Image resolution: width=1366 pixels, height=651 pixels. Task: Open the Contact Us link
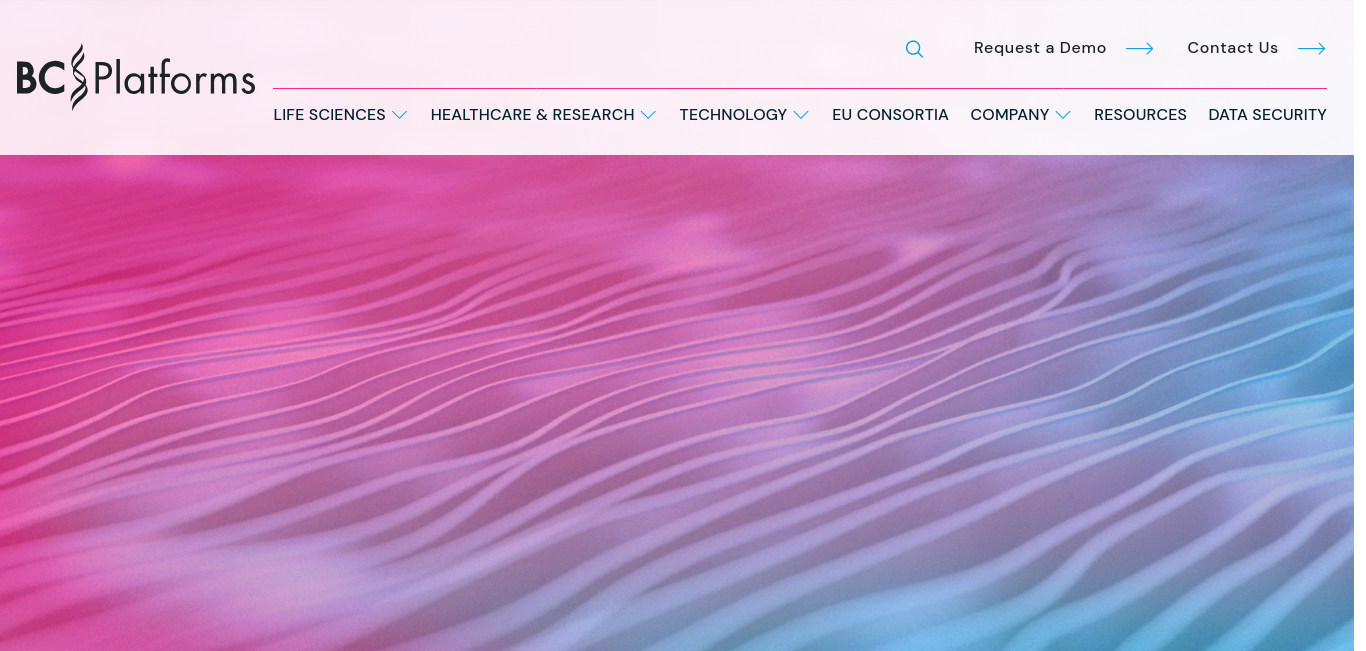pyautogui.click(x=1233, y=48)
